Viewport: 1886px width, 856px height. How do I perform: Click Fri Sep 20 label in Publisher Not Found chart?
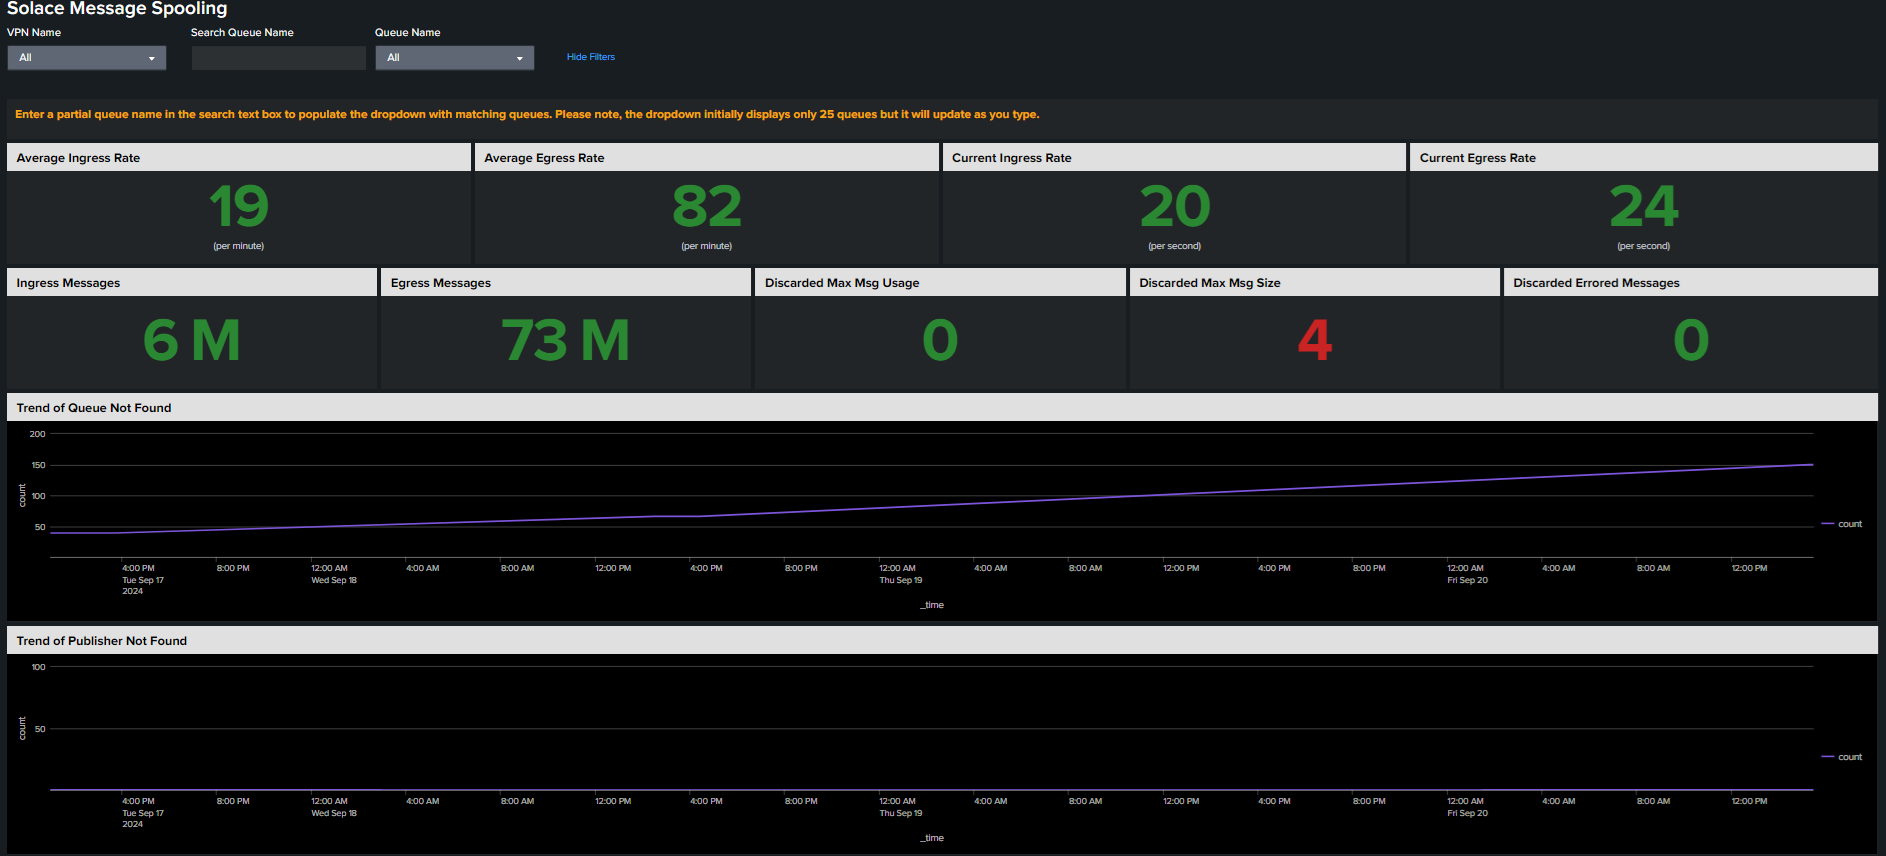pos(1468,813)
